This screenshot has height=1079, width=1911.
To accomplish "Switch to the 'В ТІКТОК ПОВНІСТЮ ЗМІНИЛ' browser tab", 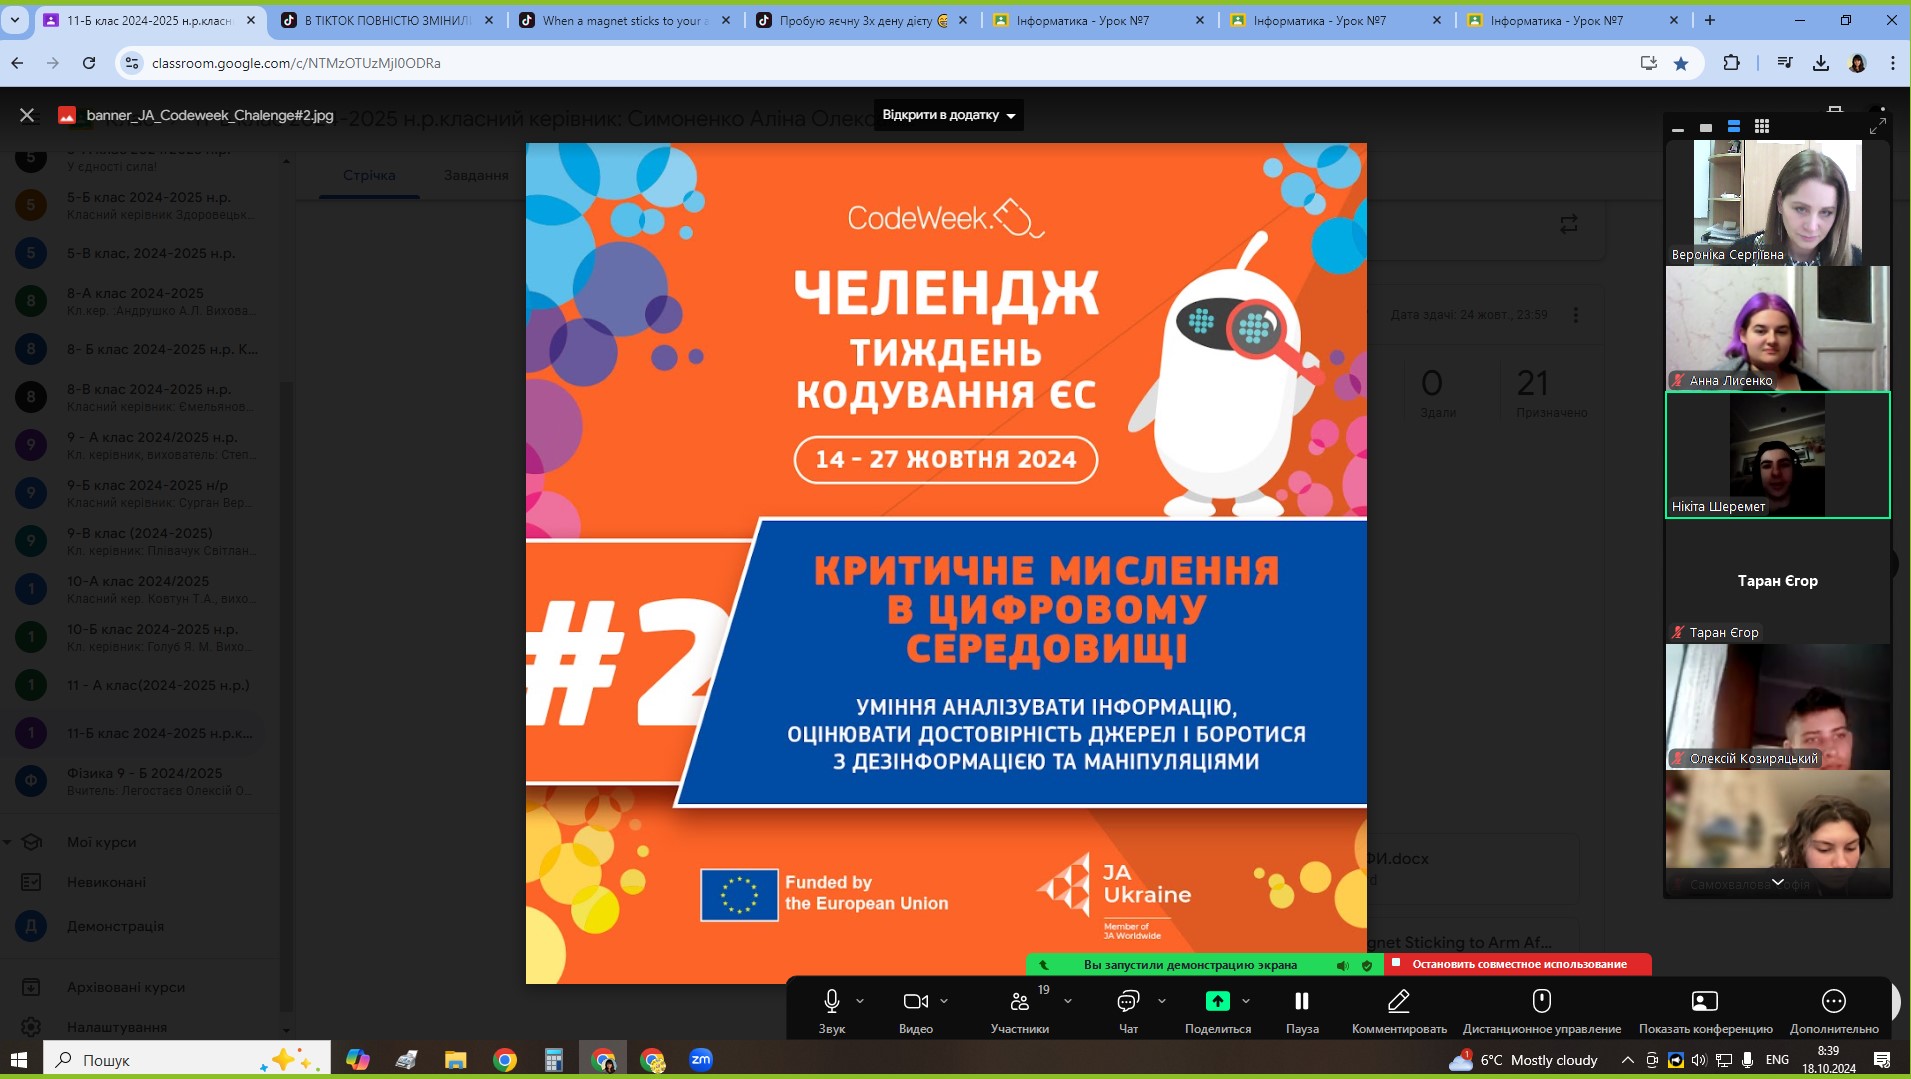I will [386, 20].
